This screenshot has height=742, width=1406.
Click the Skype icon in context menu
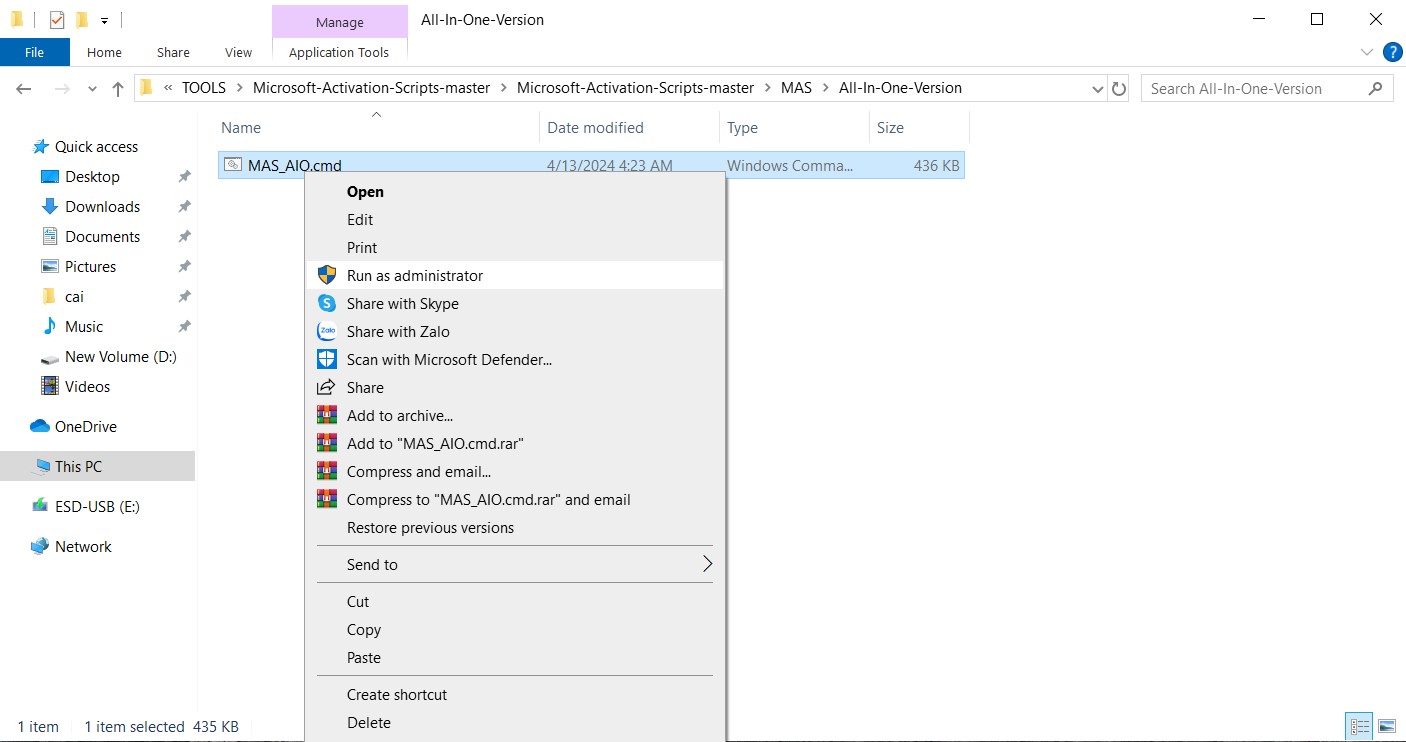[x=327, y=303]
